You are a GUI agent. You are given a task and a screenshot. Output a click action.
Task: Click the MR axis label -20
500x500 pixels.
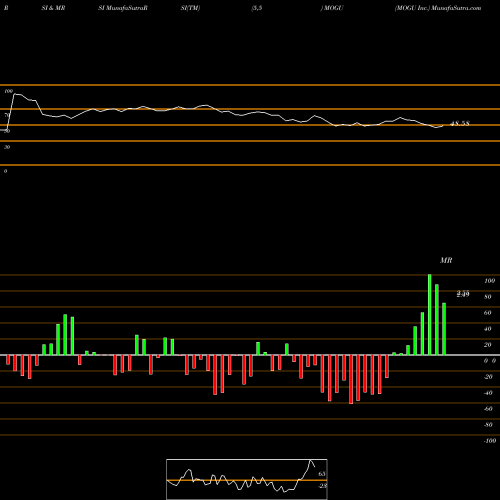tap(488, 377)
